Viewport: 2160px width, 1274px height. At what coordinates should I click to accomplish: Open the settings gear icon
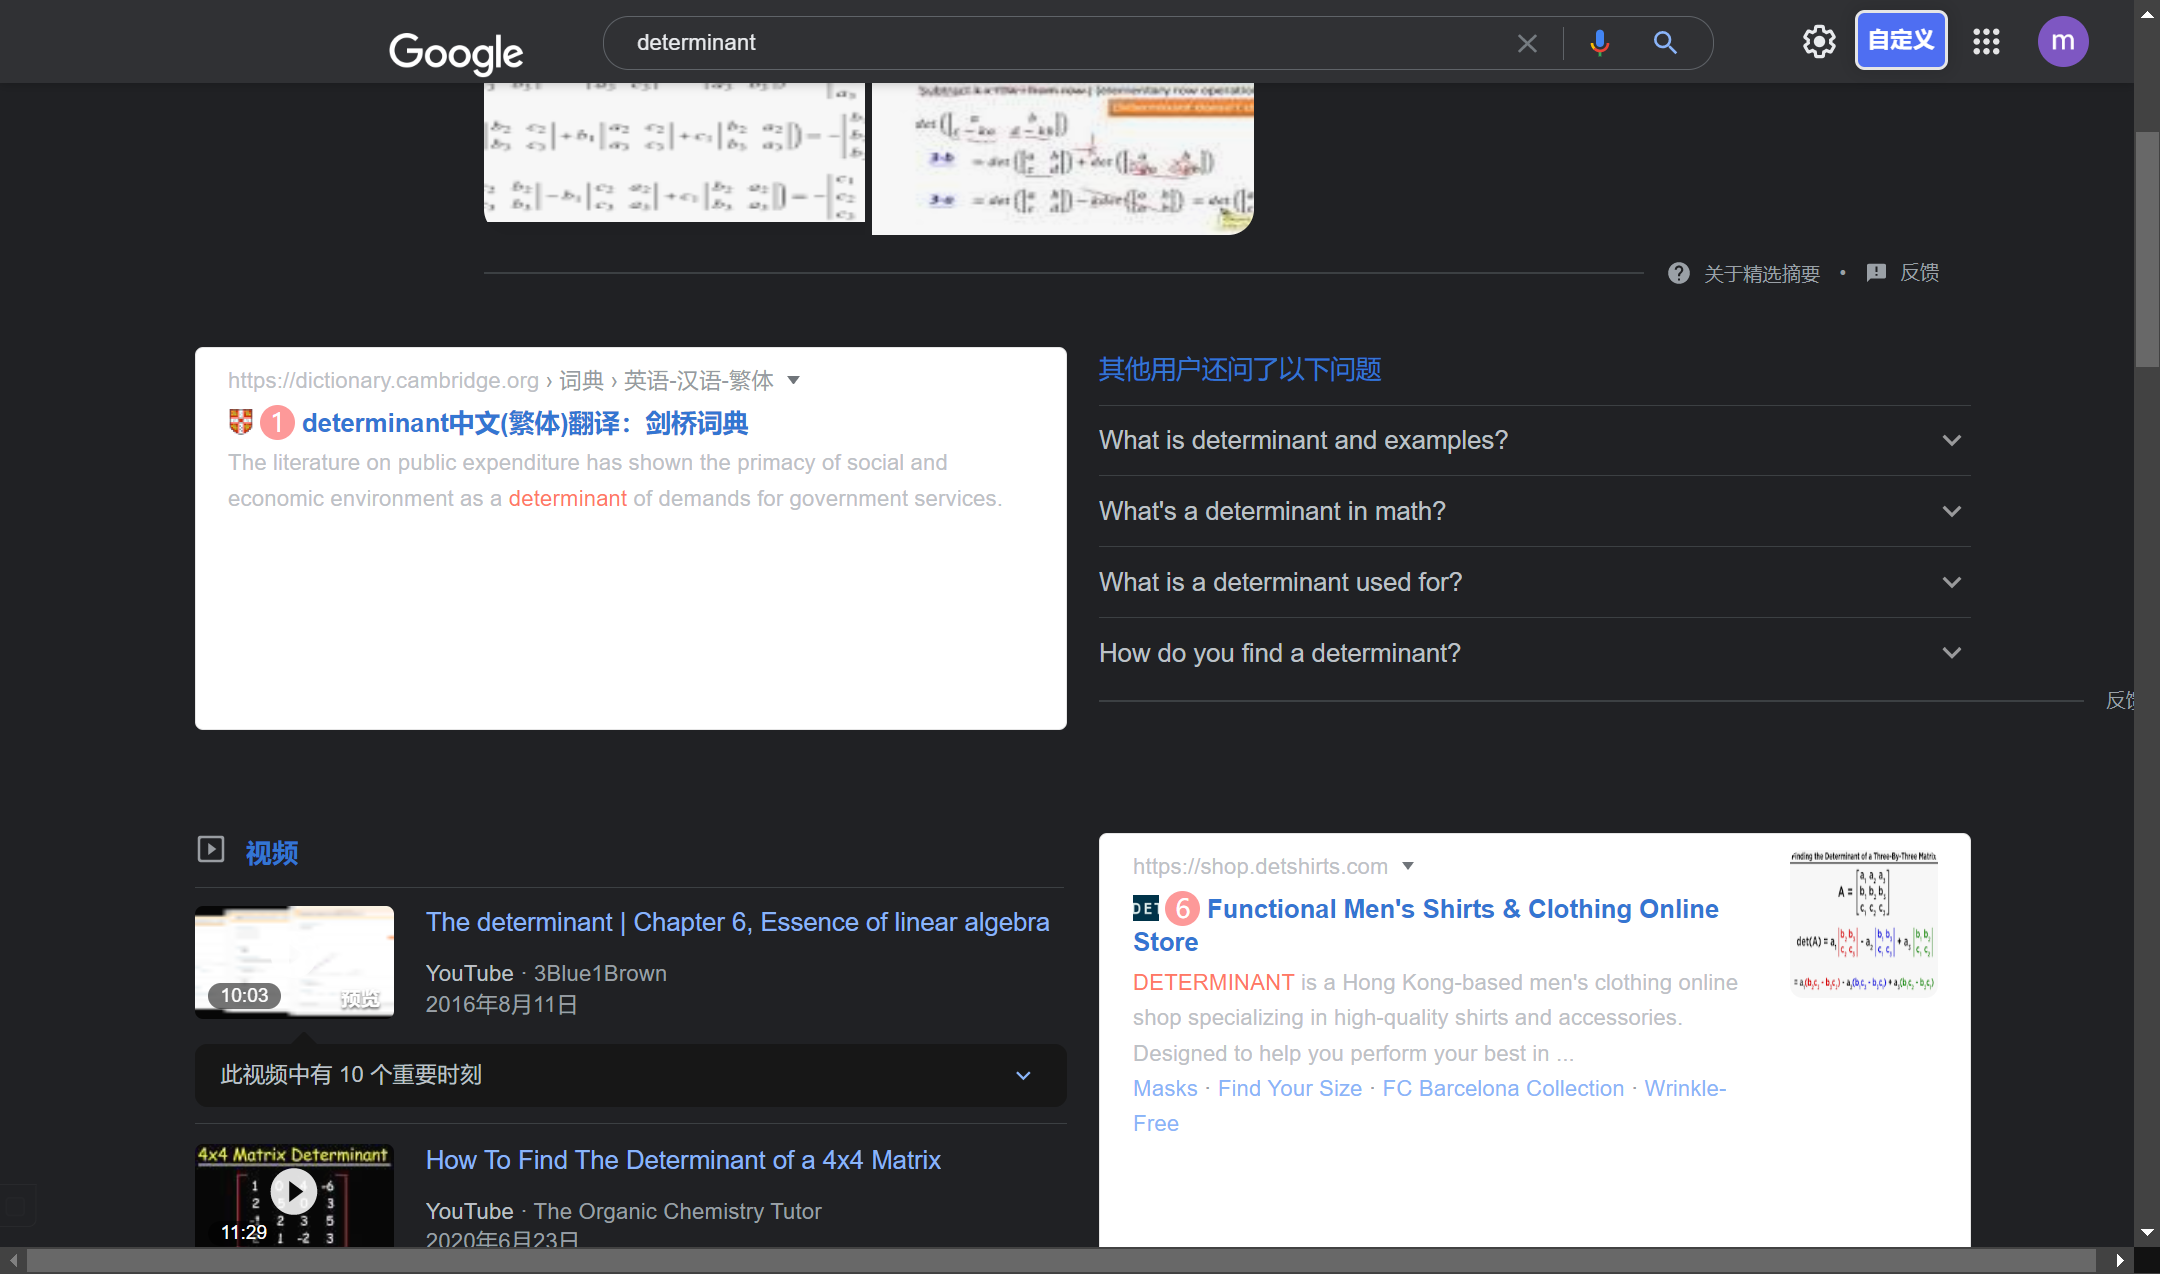1819,41
